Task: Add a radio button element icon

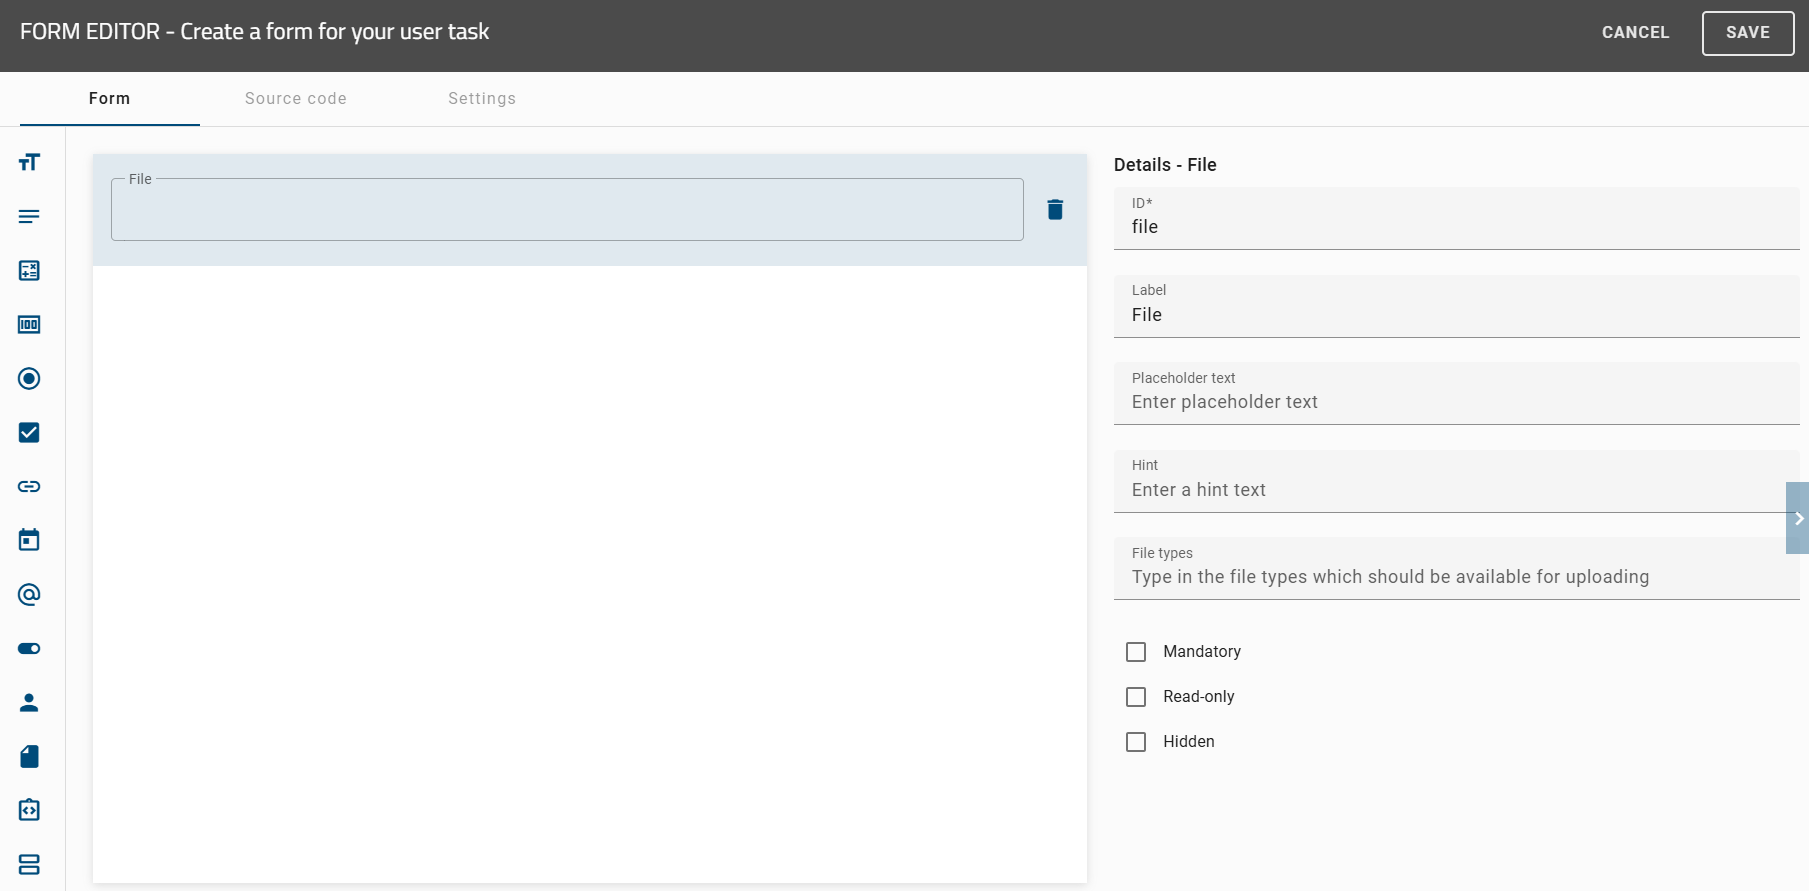Action: (29, 378)
